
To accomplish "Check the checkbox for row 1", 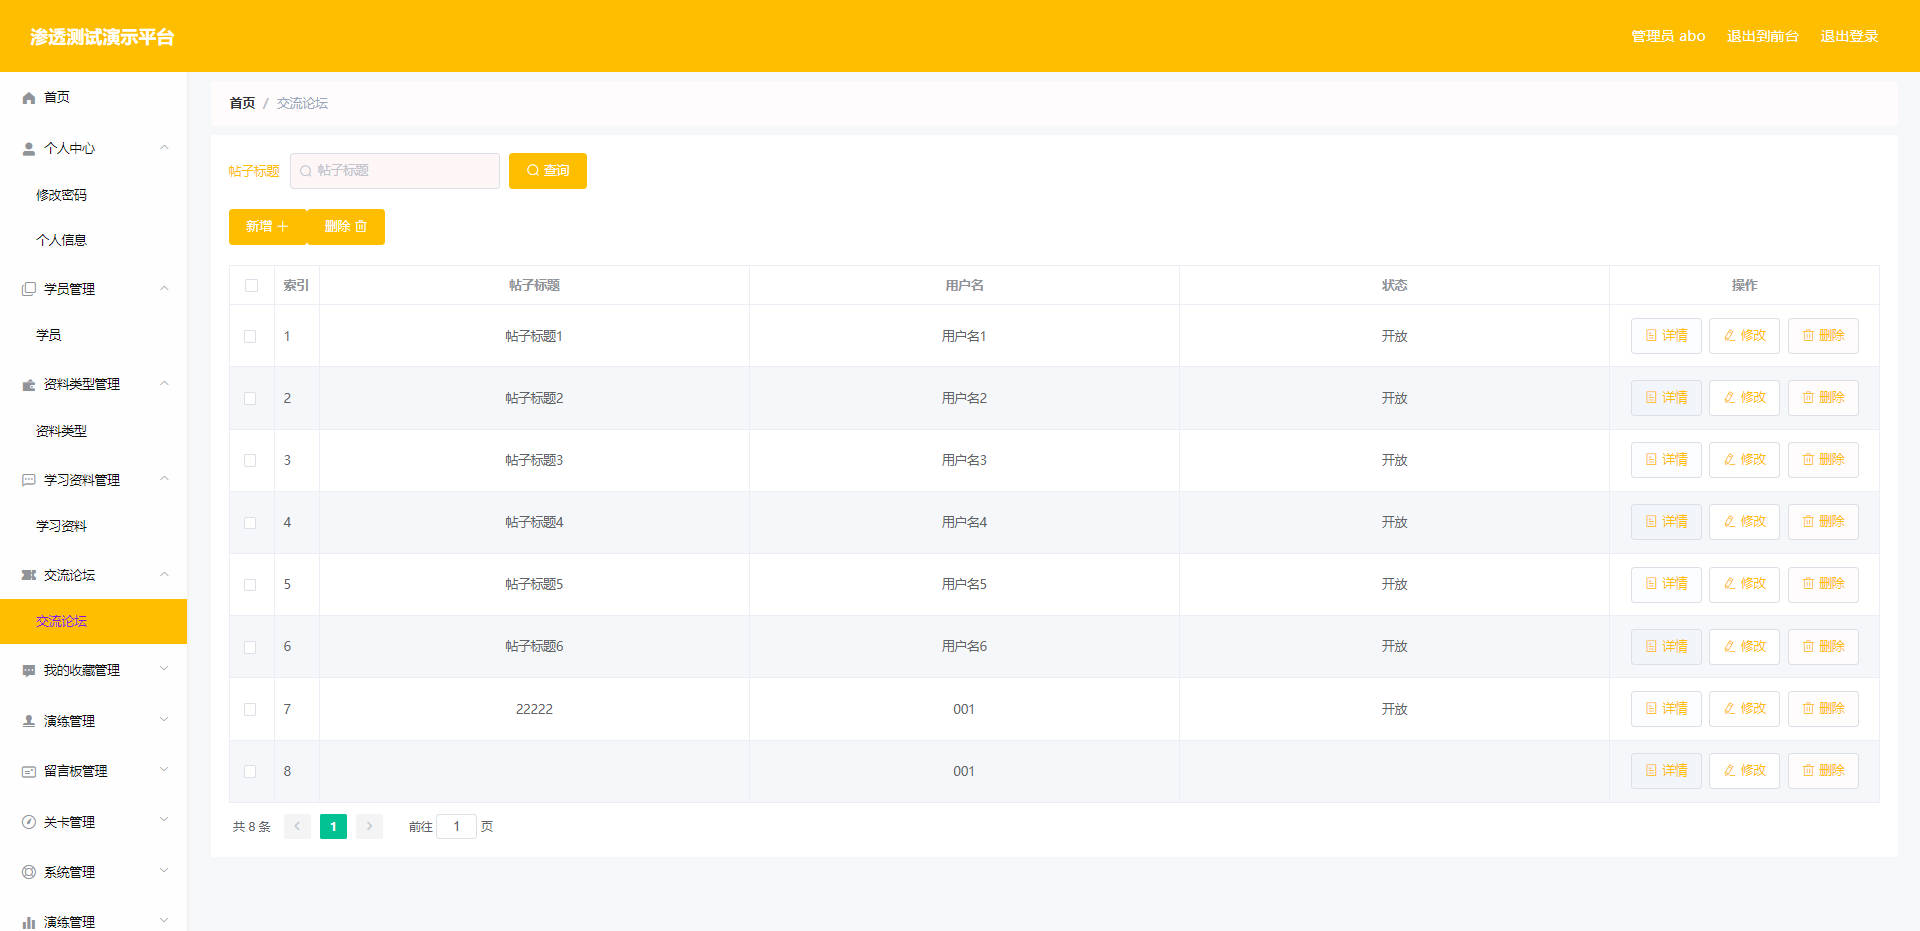I will click(x=250, y=337).
